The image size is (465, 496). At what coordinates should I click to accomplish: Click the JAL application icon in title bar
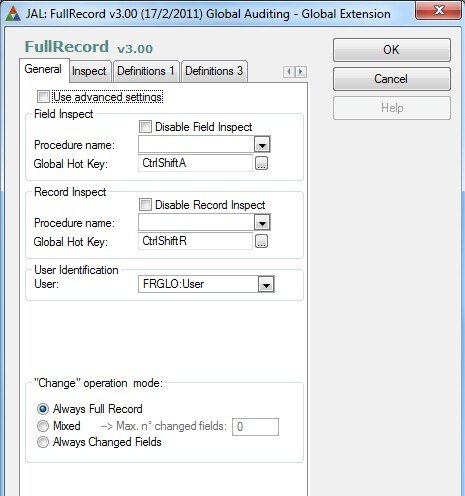click(13, 14)
